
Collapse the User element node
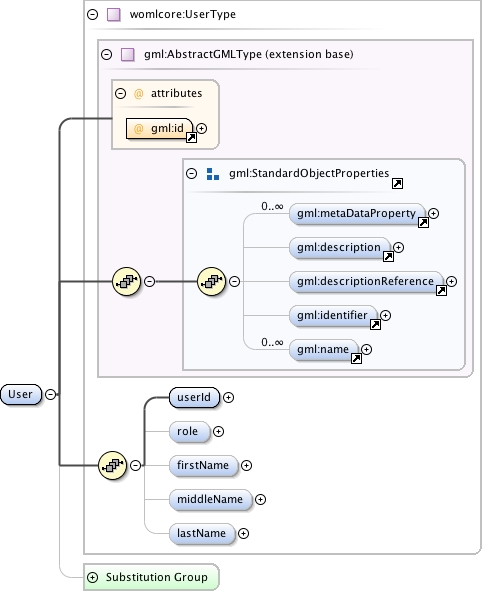pos(50,394)
